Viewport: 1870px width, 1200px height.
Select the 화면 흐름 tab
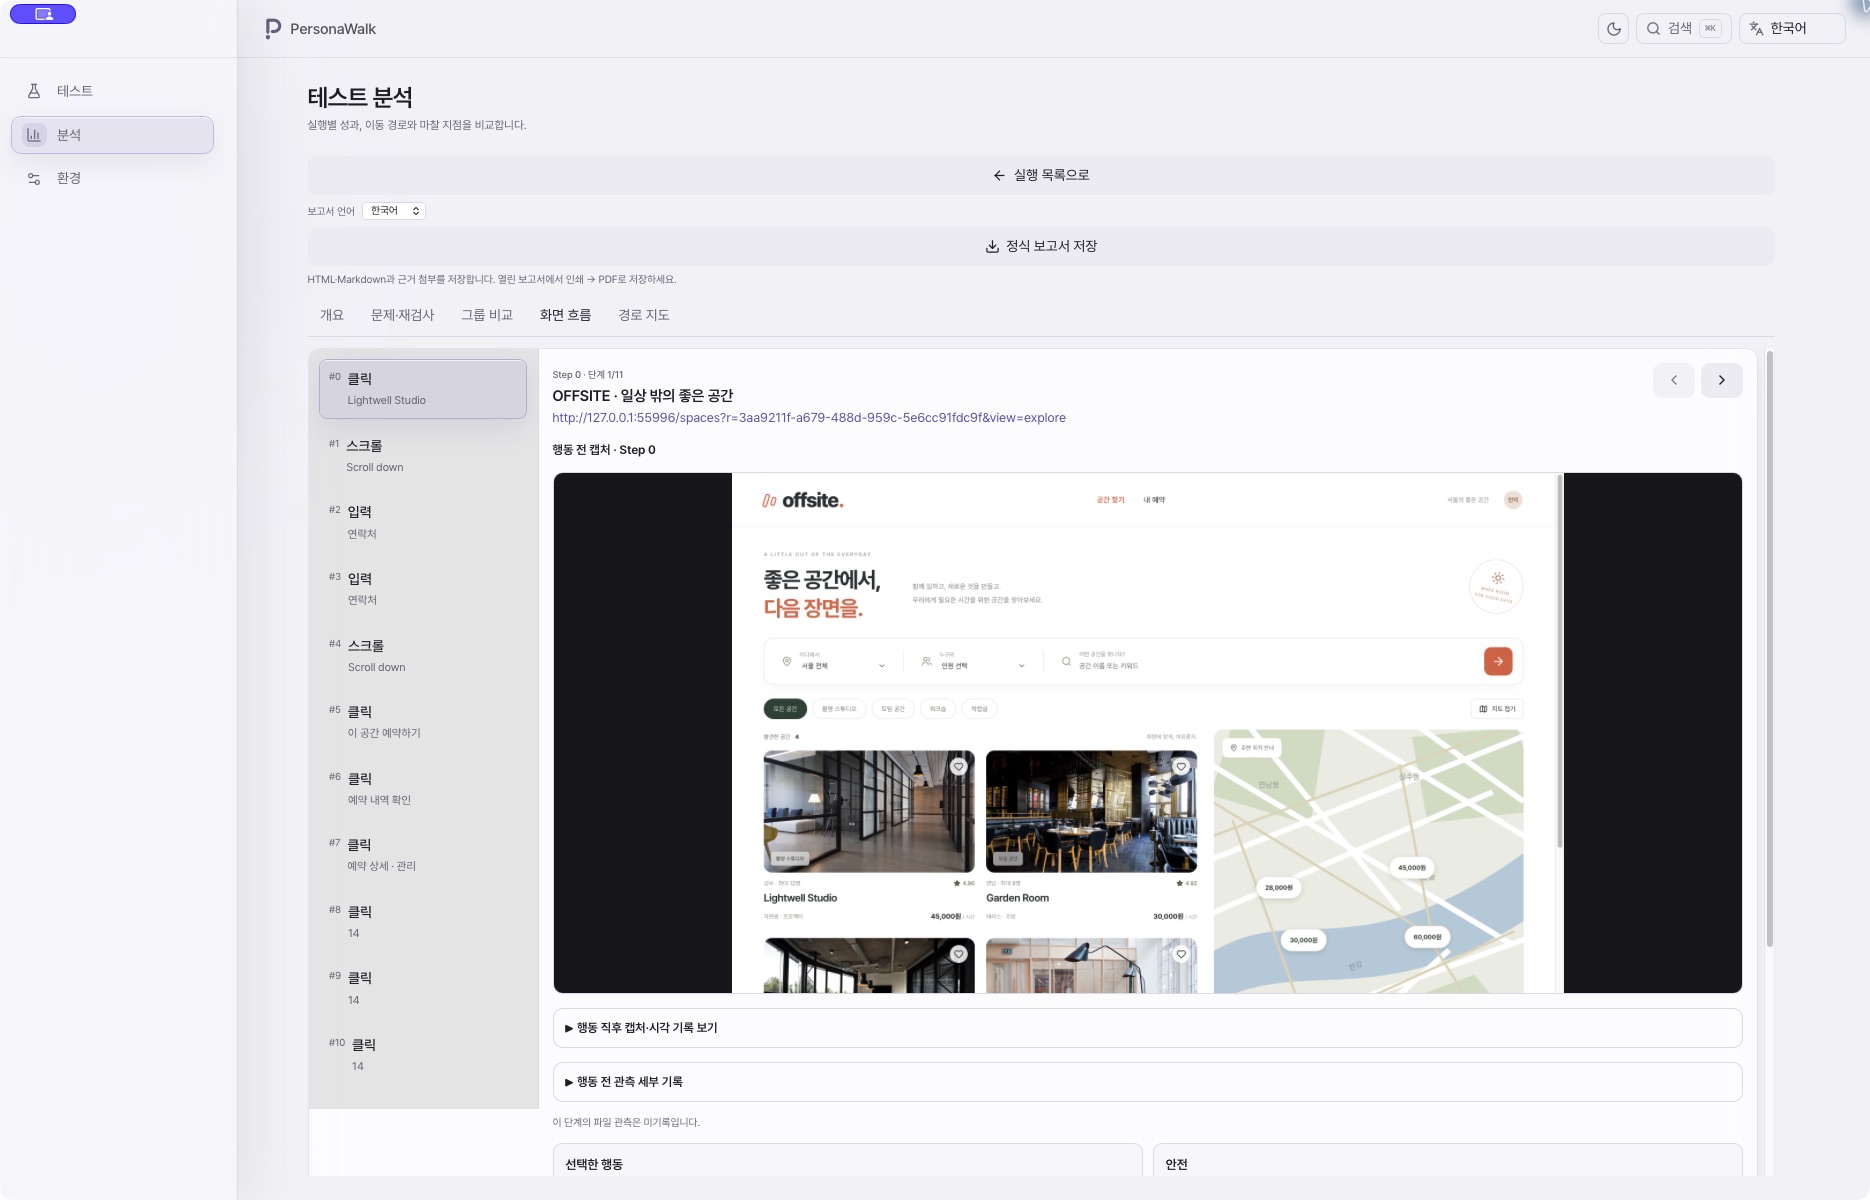pos(565,315)
